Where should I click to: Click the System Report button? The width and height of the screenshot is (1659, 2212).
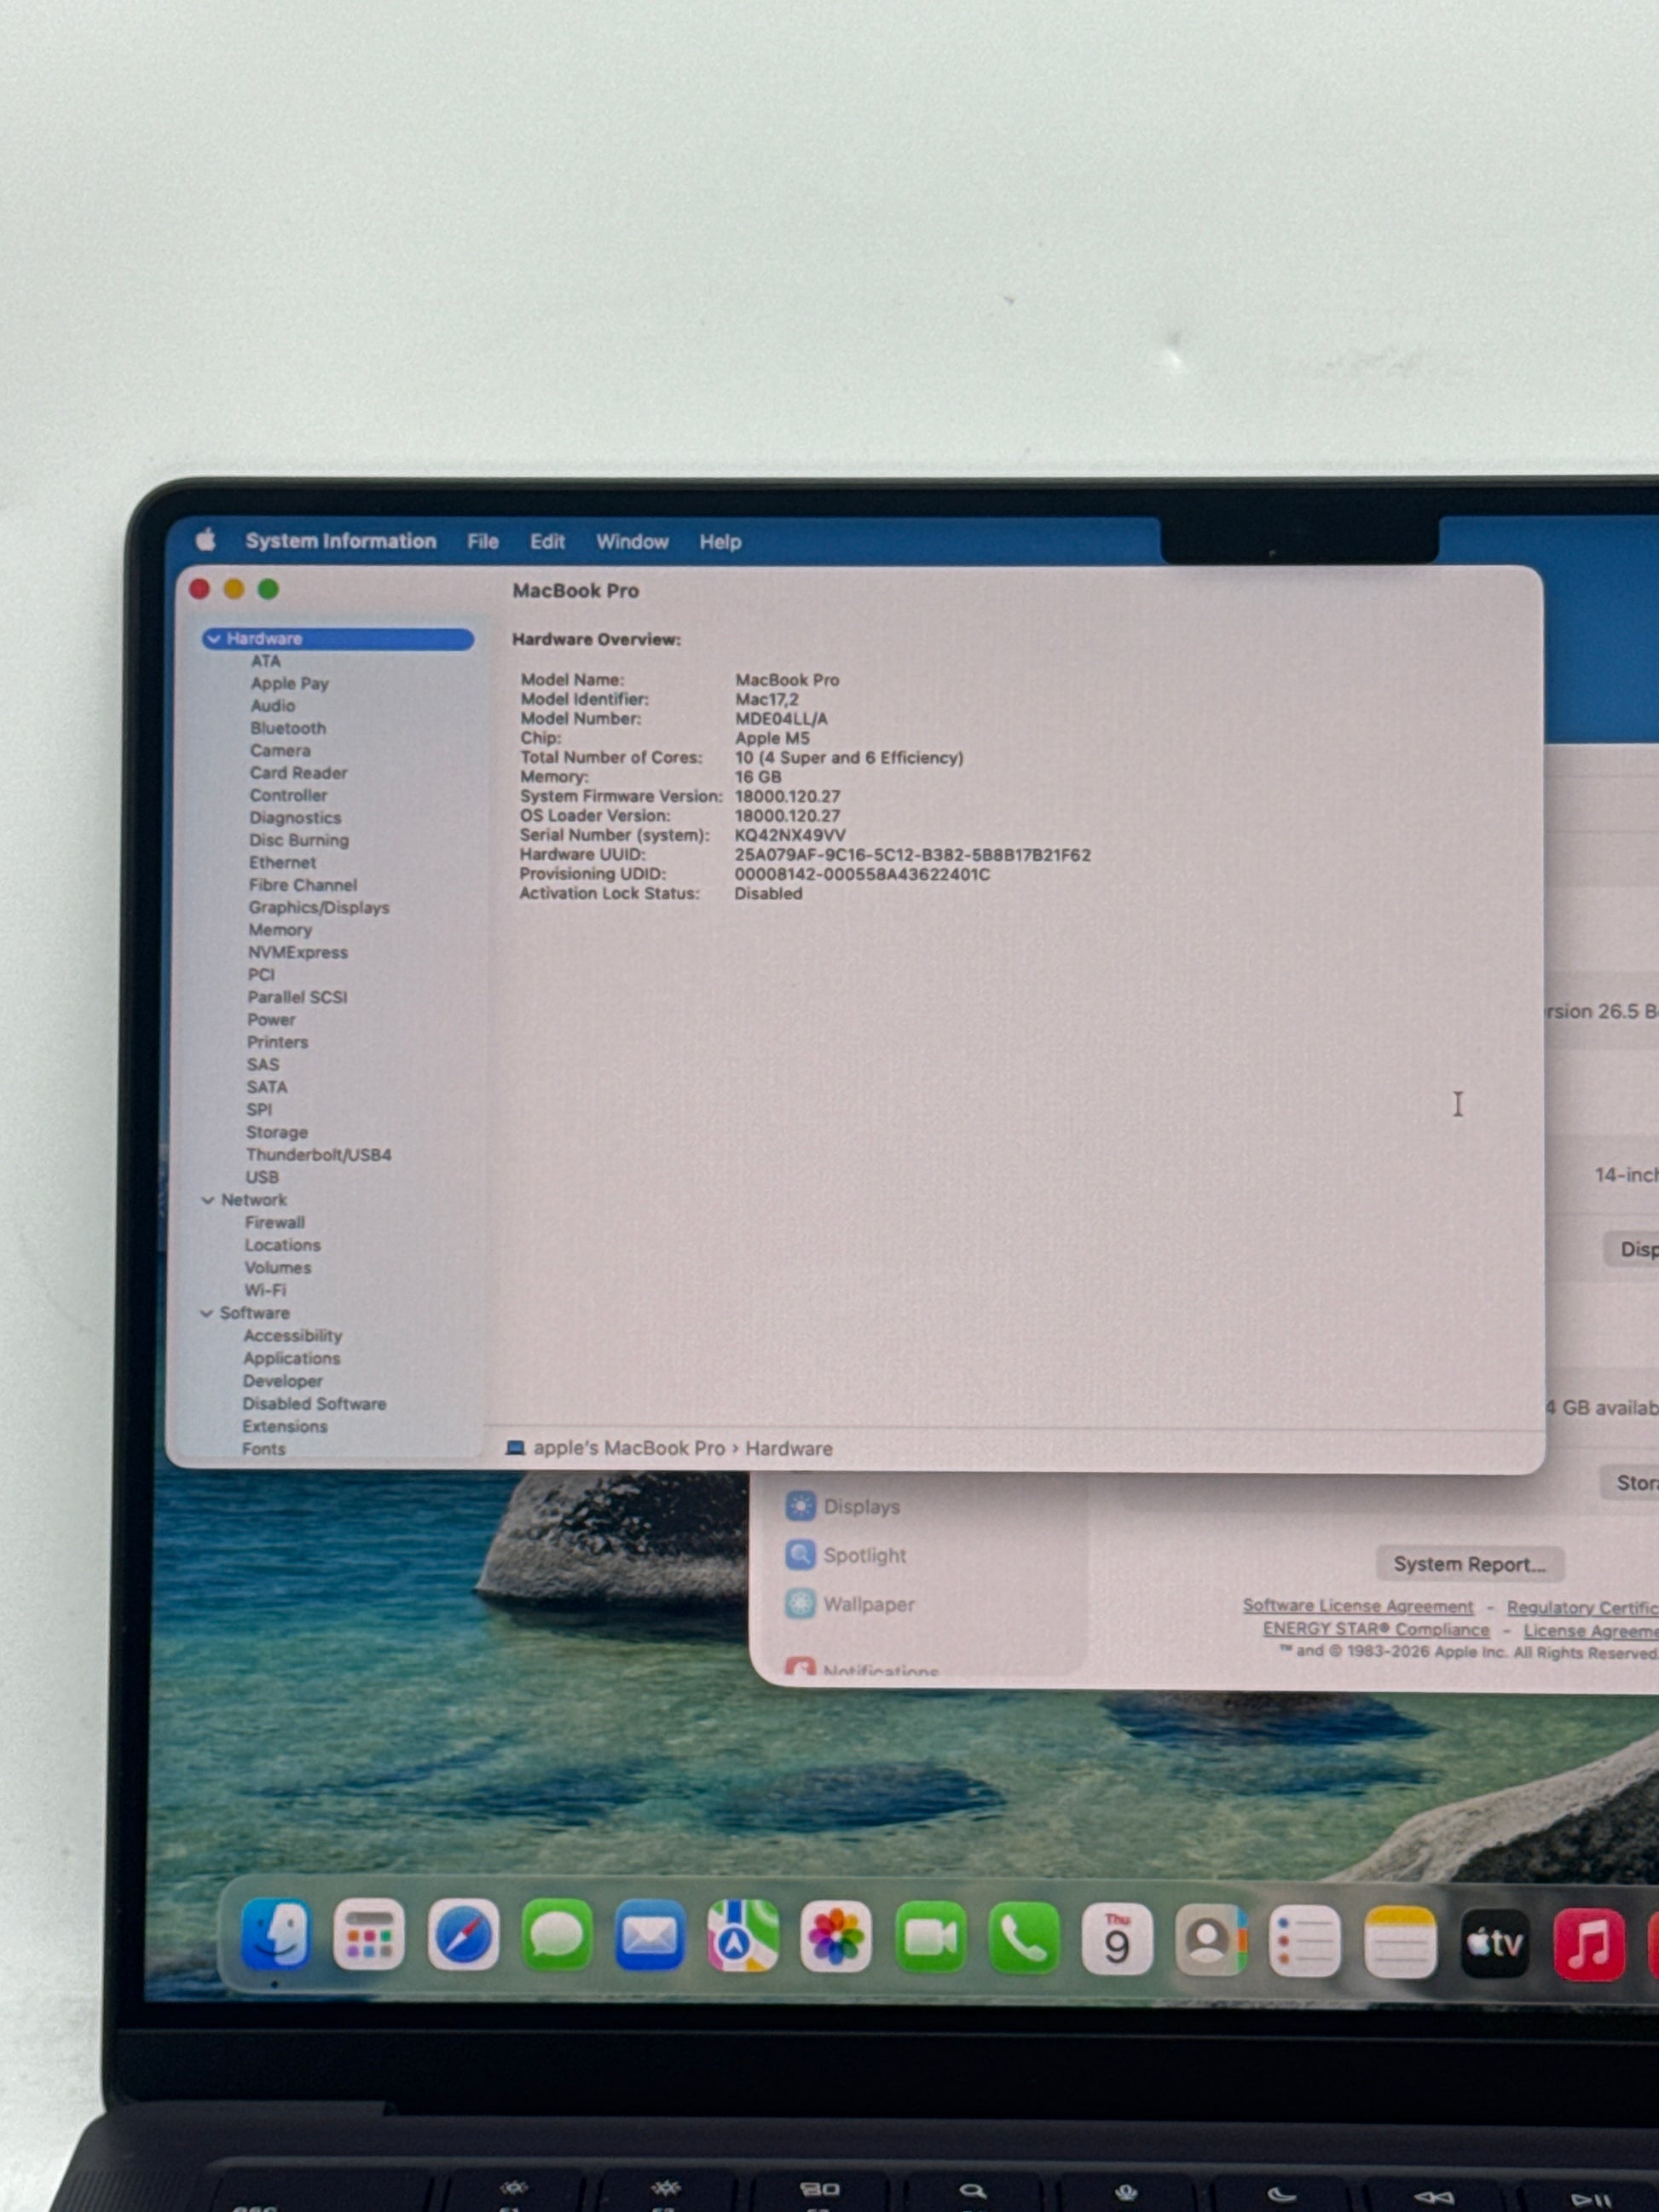pos(1468,1564)
